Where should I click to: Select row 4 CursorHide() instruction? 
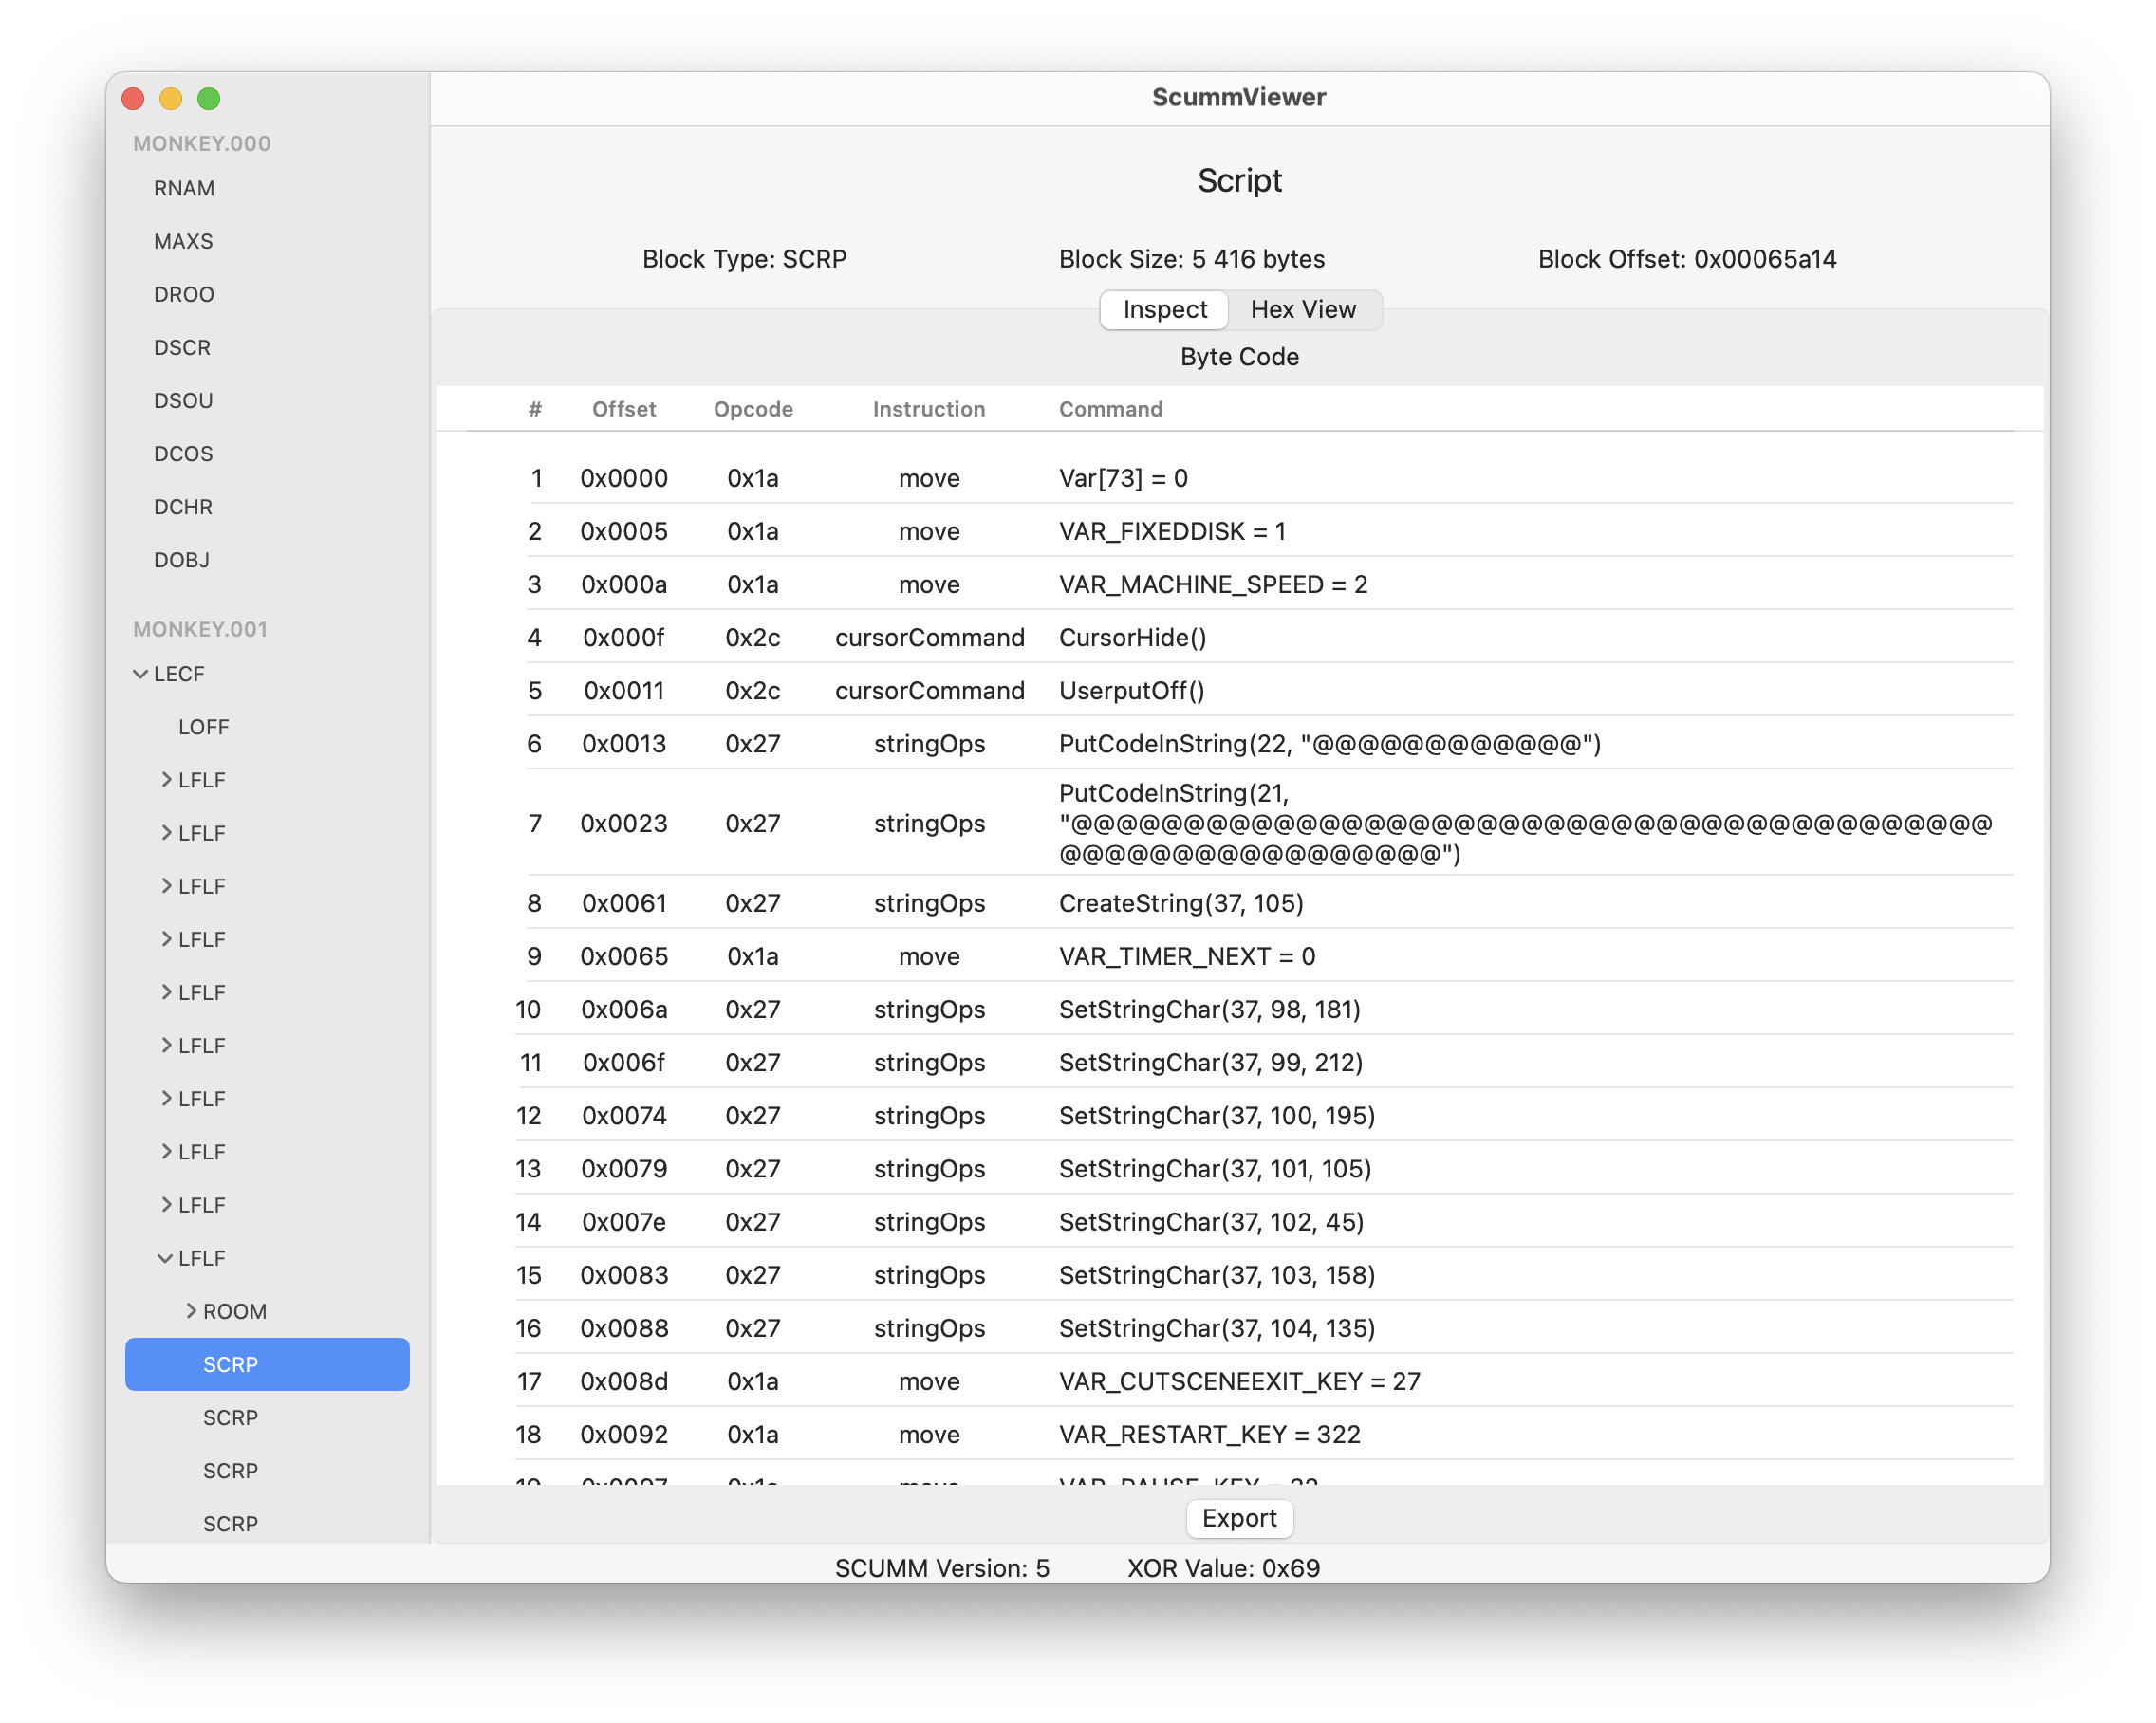(1132, 637)
